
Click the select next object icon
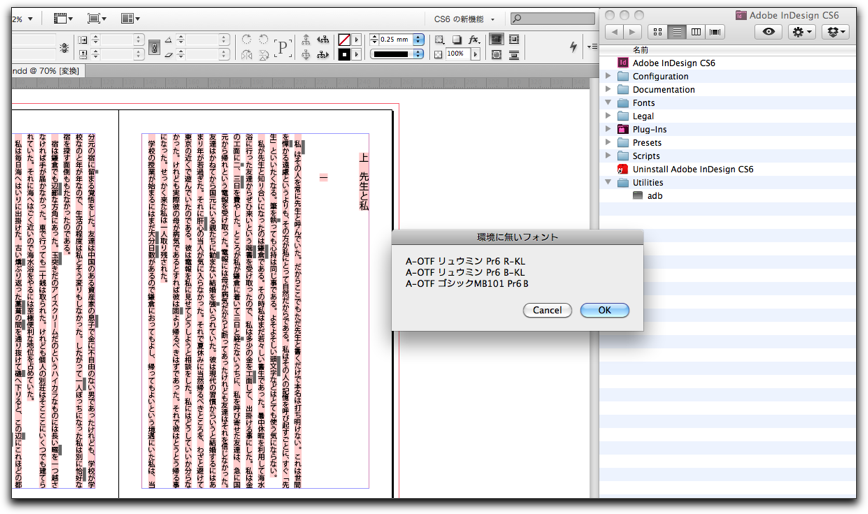pos(323,55)
